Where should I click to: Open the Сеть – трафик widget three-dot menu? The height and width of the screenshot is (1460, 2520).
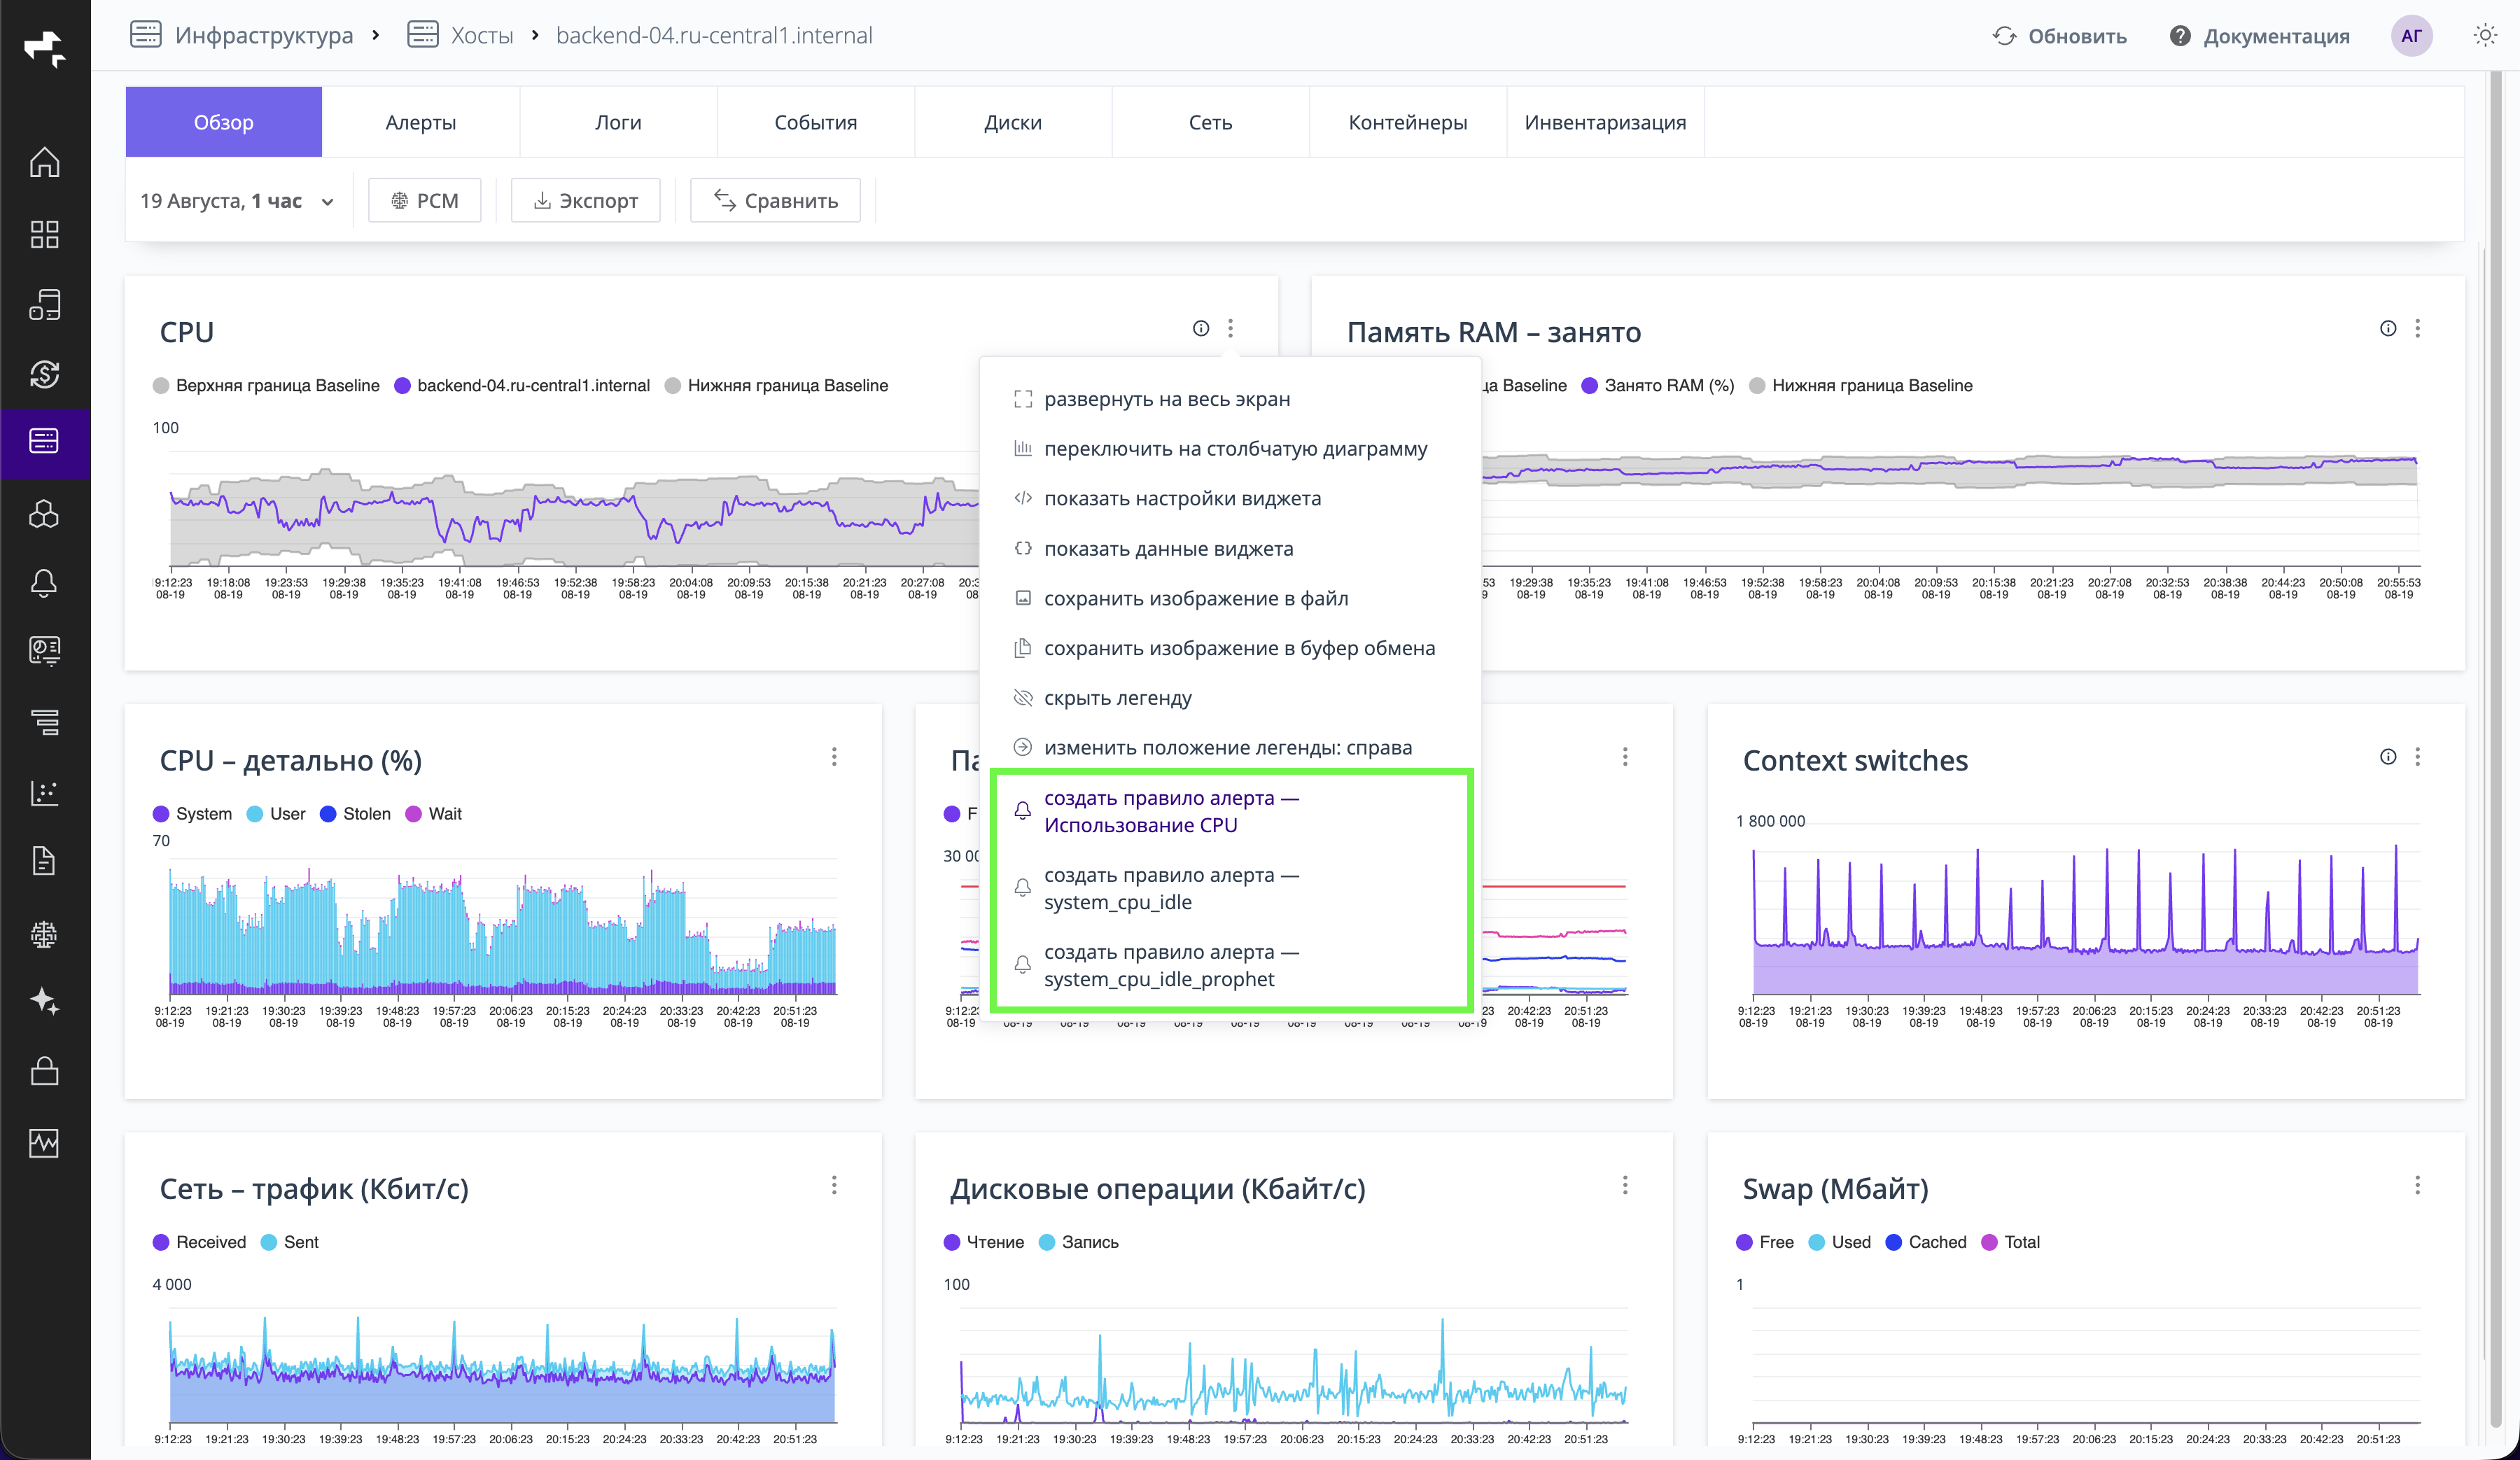834,1185
